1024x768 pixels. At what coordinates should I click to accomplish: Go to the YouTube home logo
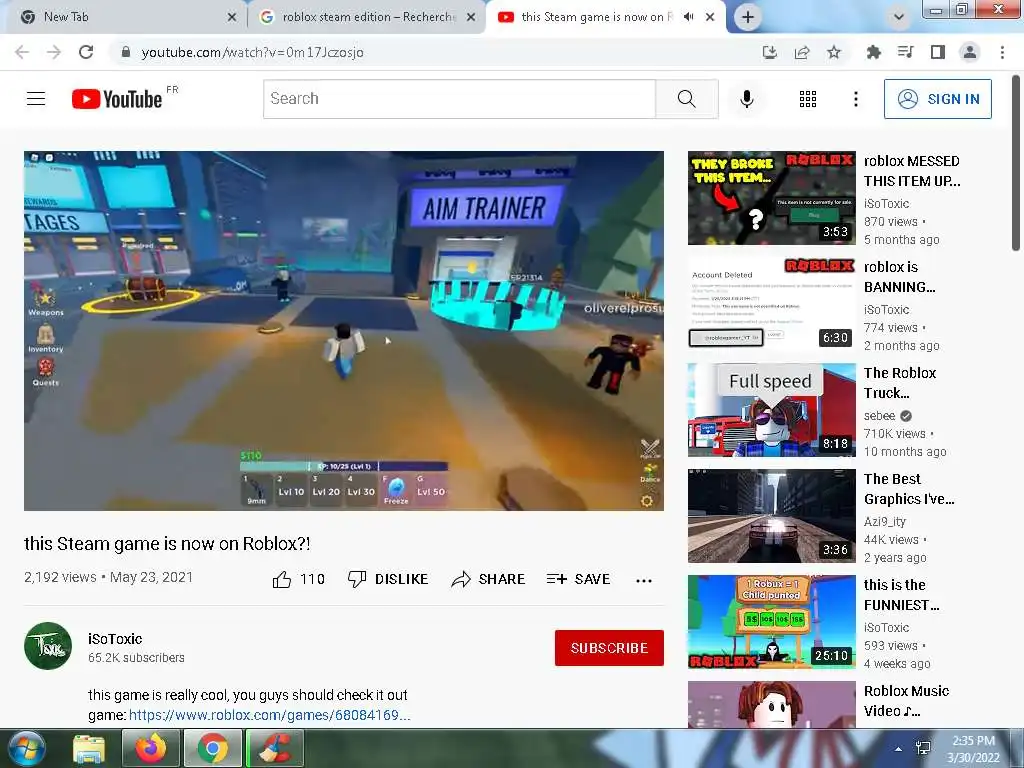click(x=118, y=99)
